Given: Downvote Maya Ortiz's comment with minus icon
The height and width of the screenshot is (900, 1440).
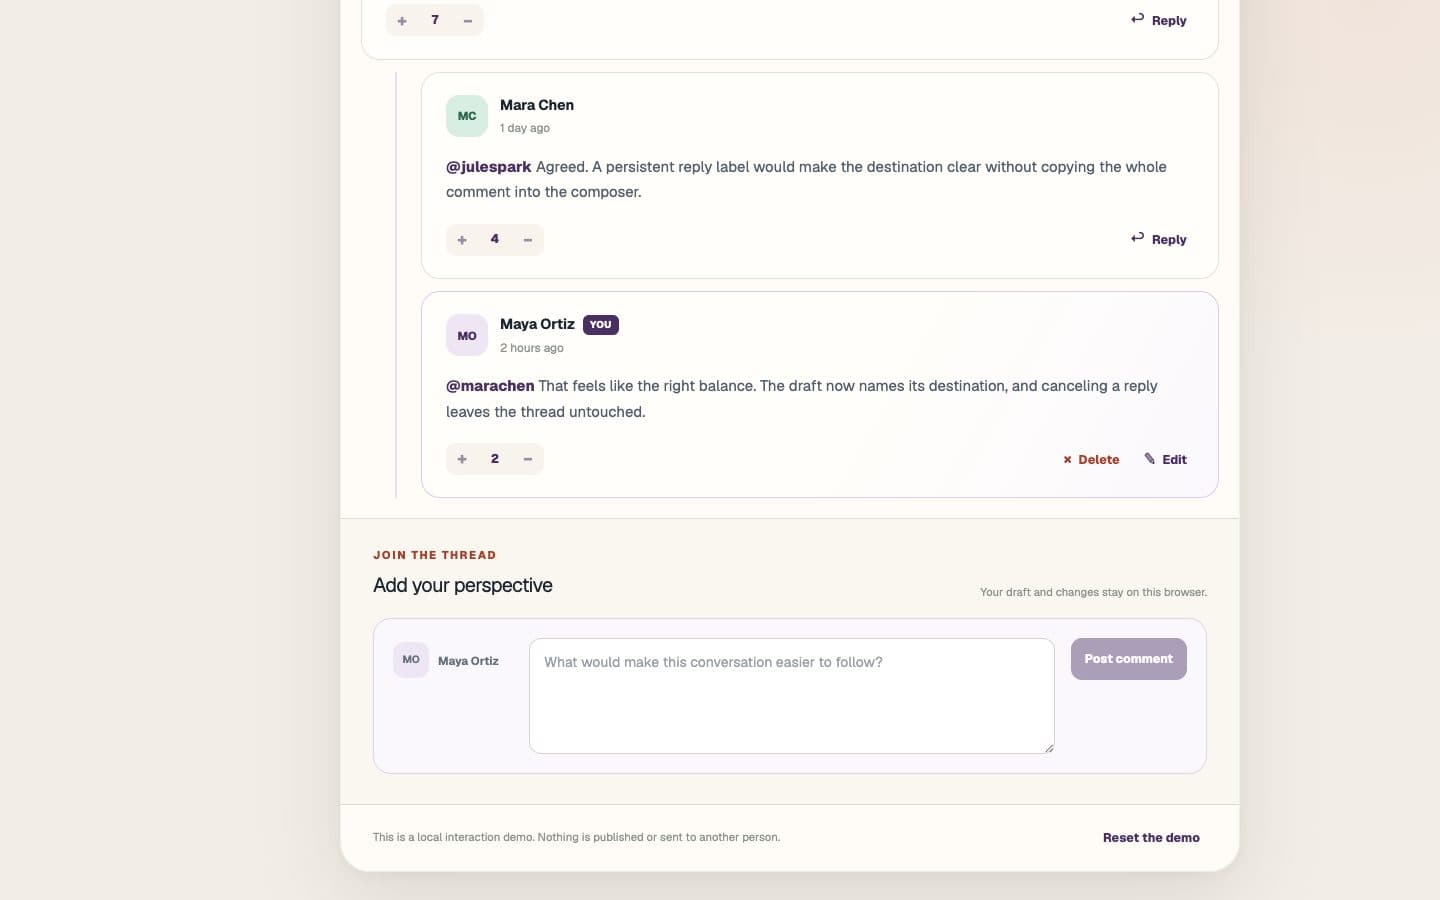Looking at the screenshot, I should (528, 459).
